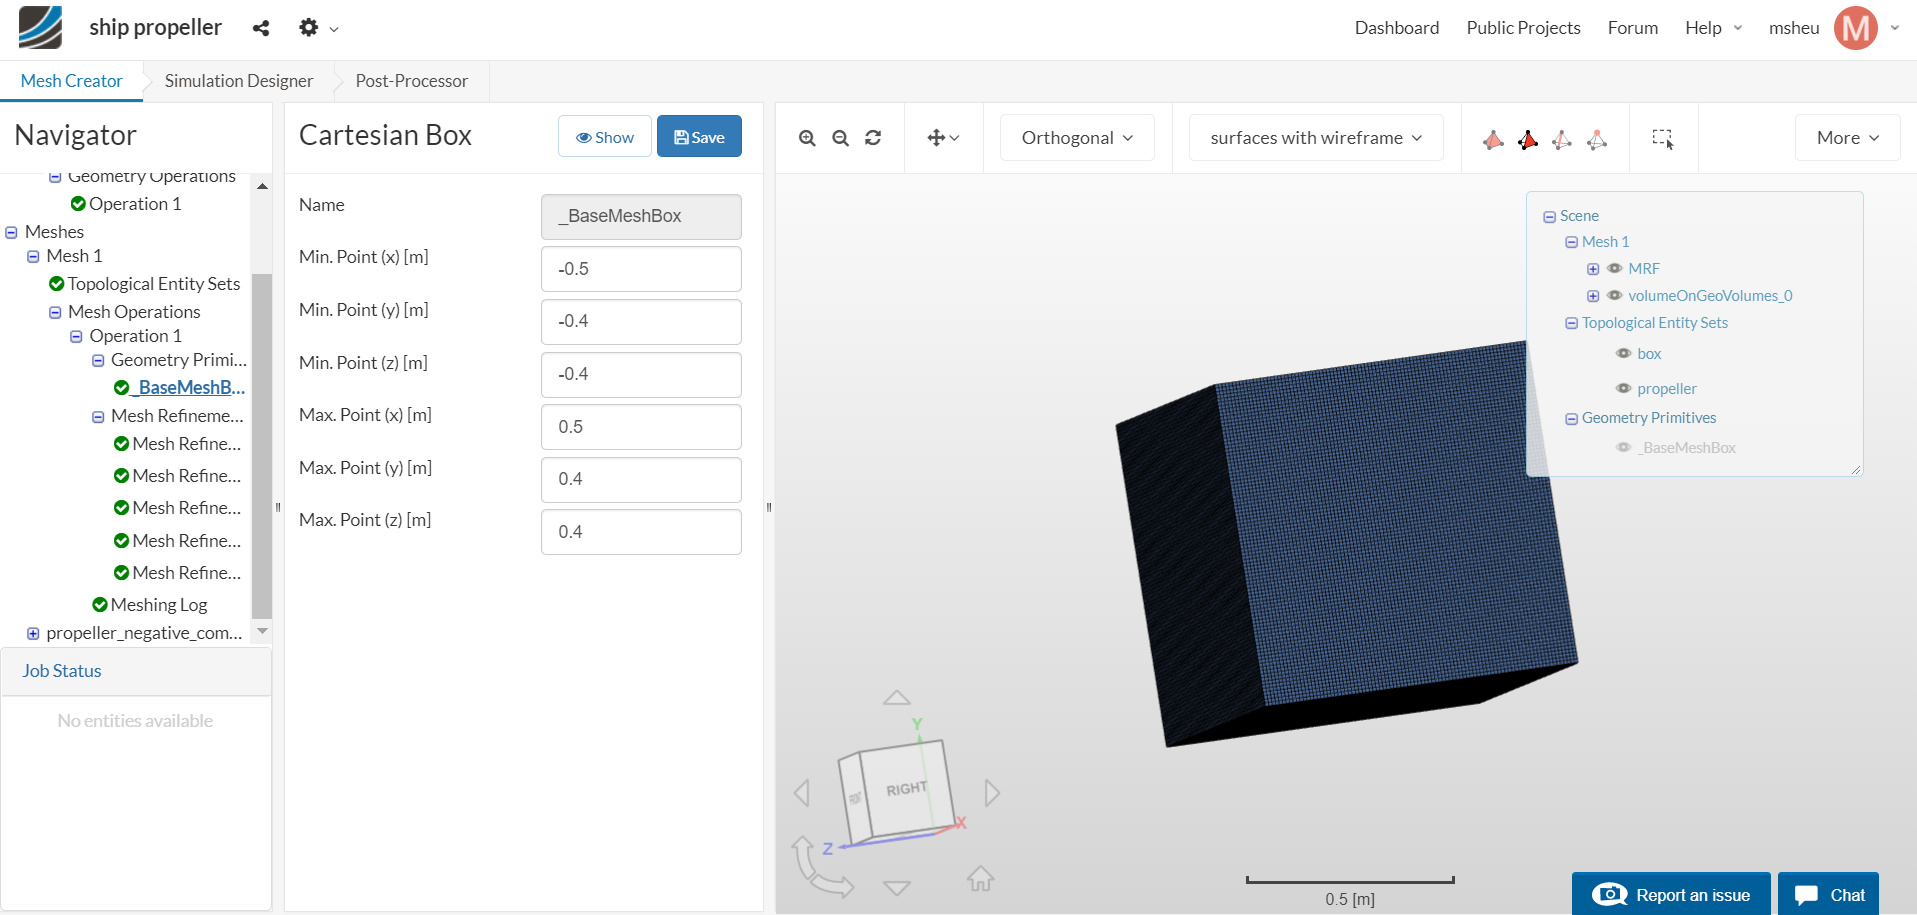Click the zoom out magnifier icon
1917x915 pixels.
click(x=840, y=138)
